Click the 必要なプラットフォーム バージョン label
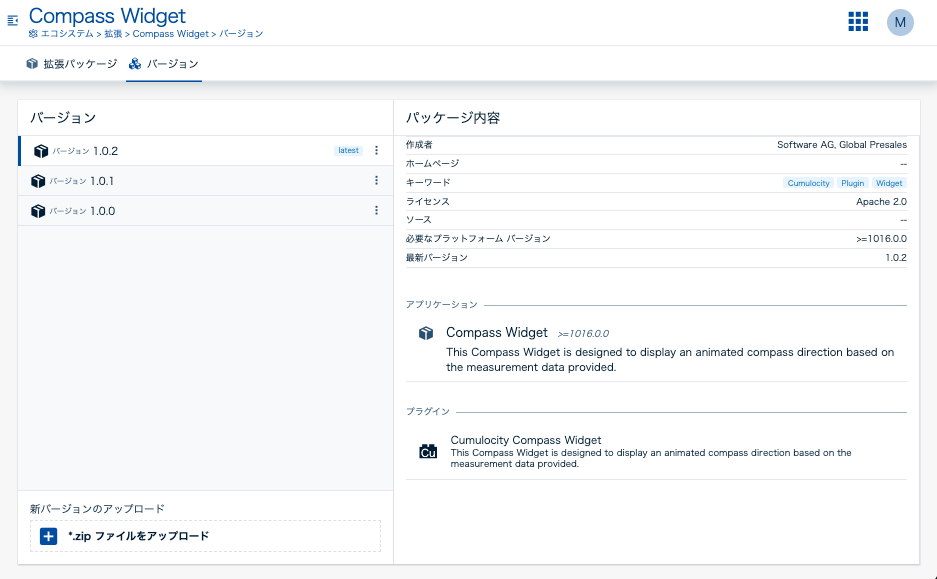The image size is (937, 579). tap(478, 239)
